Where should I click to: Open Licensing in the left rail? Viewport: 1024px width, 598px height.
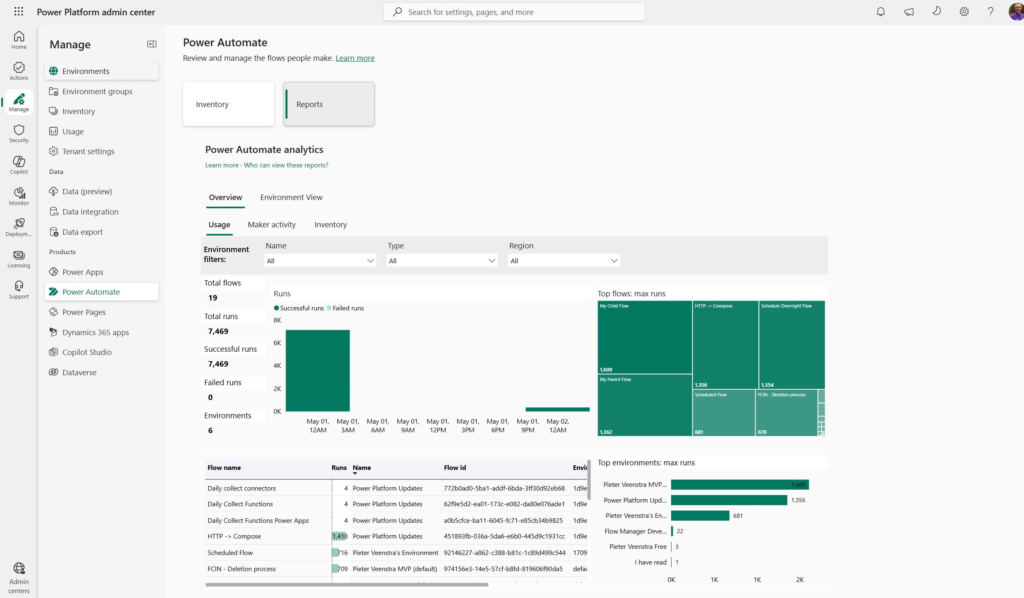pos(19,259)
